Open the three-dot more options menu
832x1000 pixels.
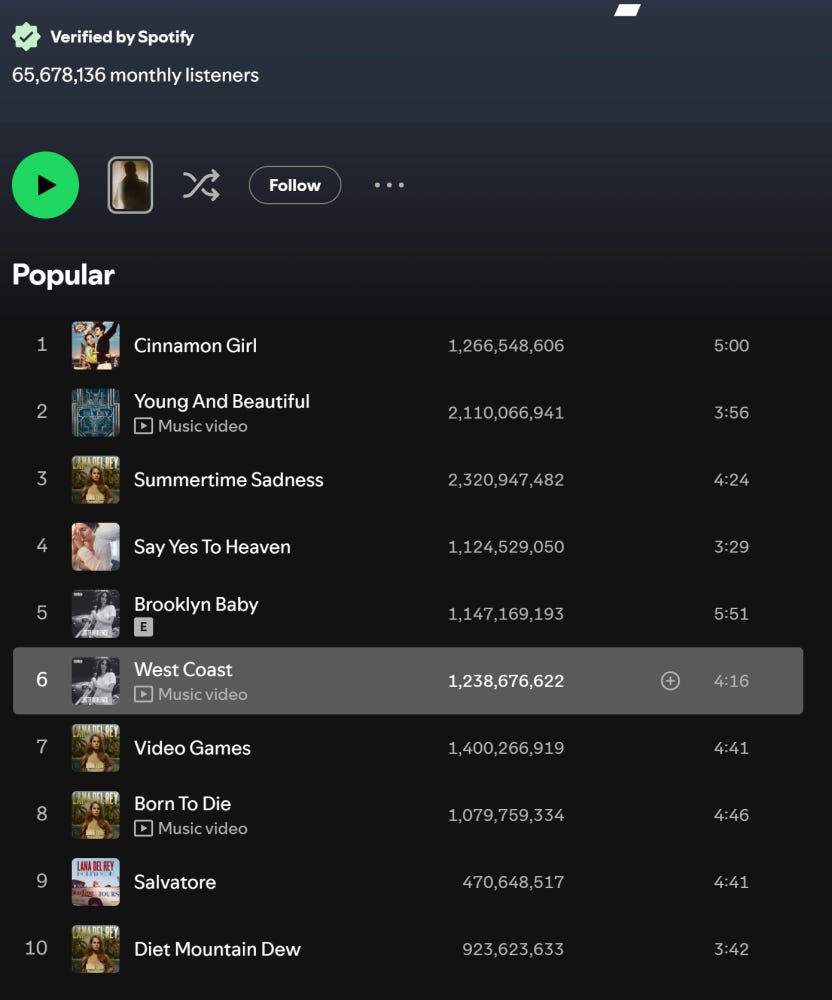click(x=389, y=185)
